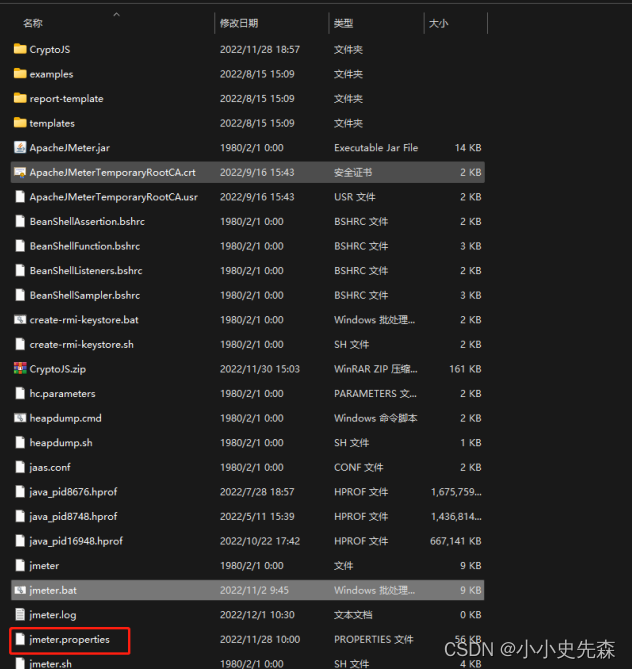The image size is (632, 670).
Task: Select the ApacheJMeterTemporaryRootCA.usr file name
Action: pos(114,197)
